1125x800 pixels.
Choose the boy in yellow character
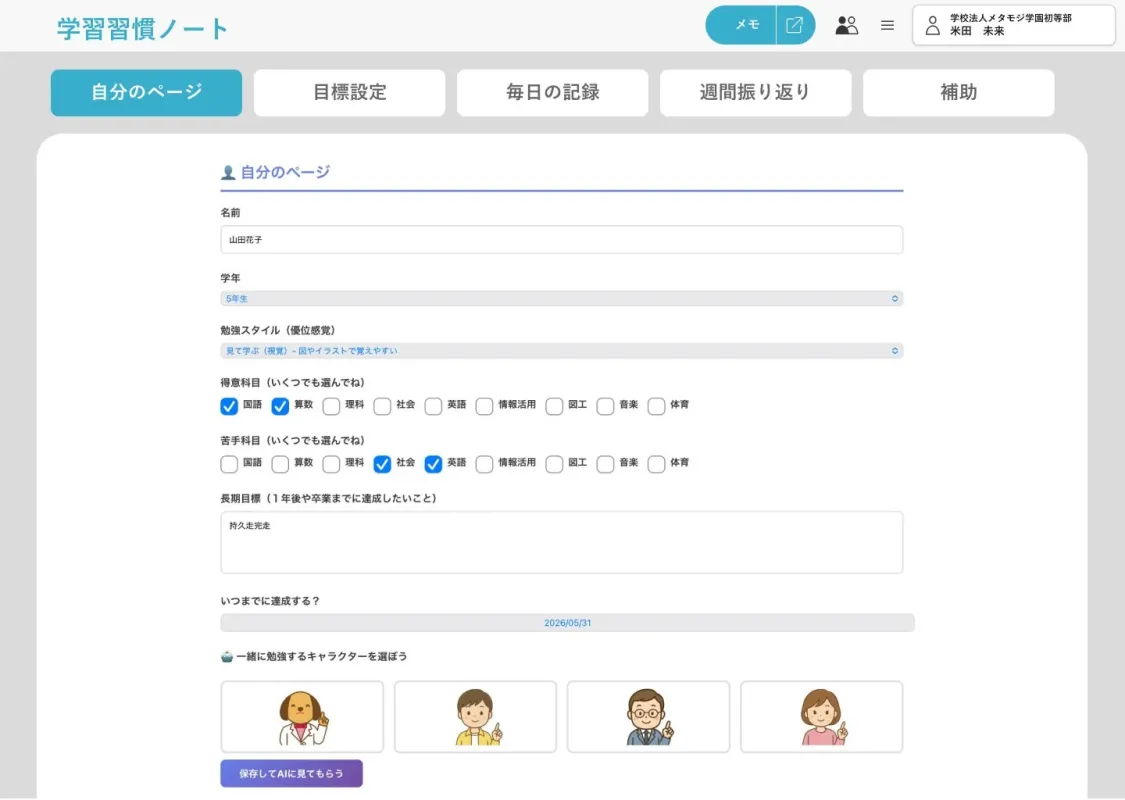[x=475, y=716]
